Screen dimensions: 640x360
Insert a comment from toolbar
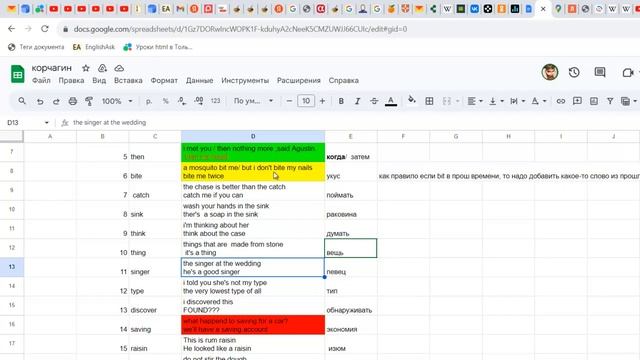coord(577,101)
